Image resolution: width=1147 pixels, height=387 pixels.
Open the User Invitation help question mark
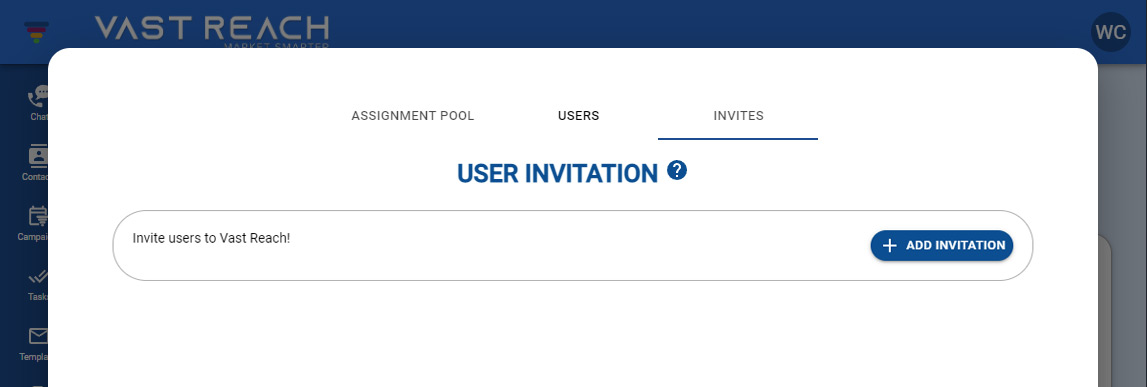coord(677,171)
